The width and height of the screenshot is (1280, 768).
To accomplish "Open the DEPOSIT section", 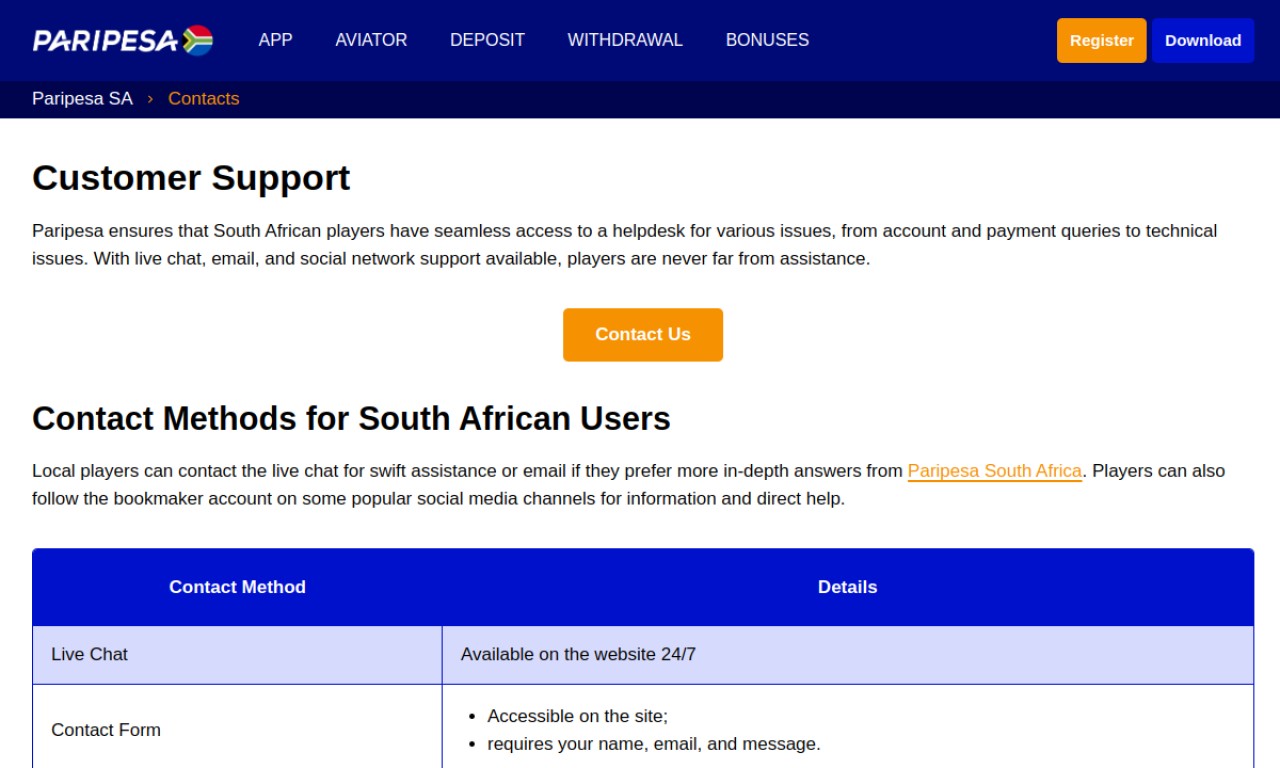I will click(487, 40).
